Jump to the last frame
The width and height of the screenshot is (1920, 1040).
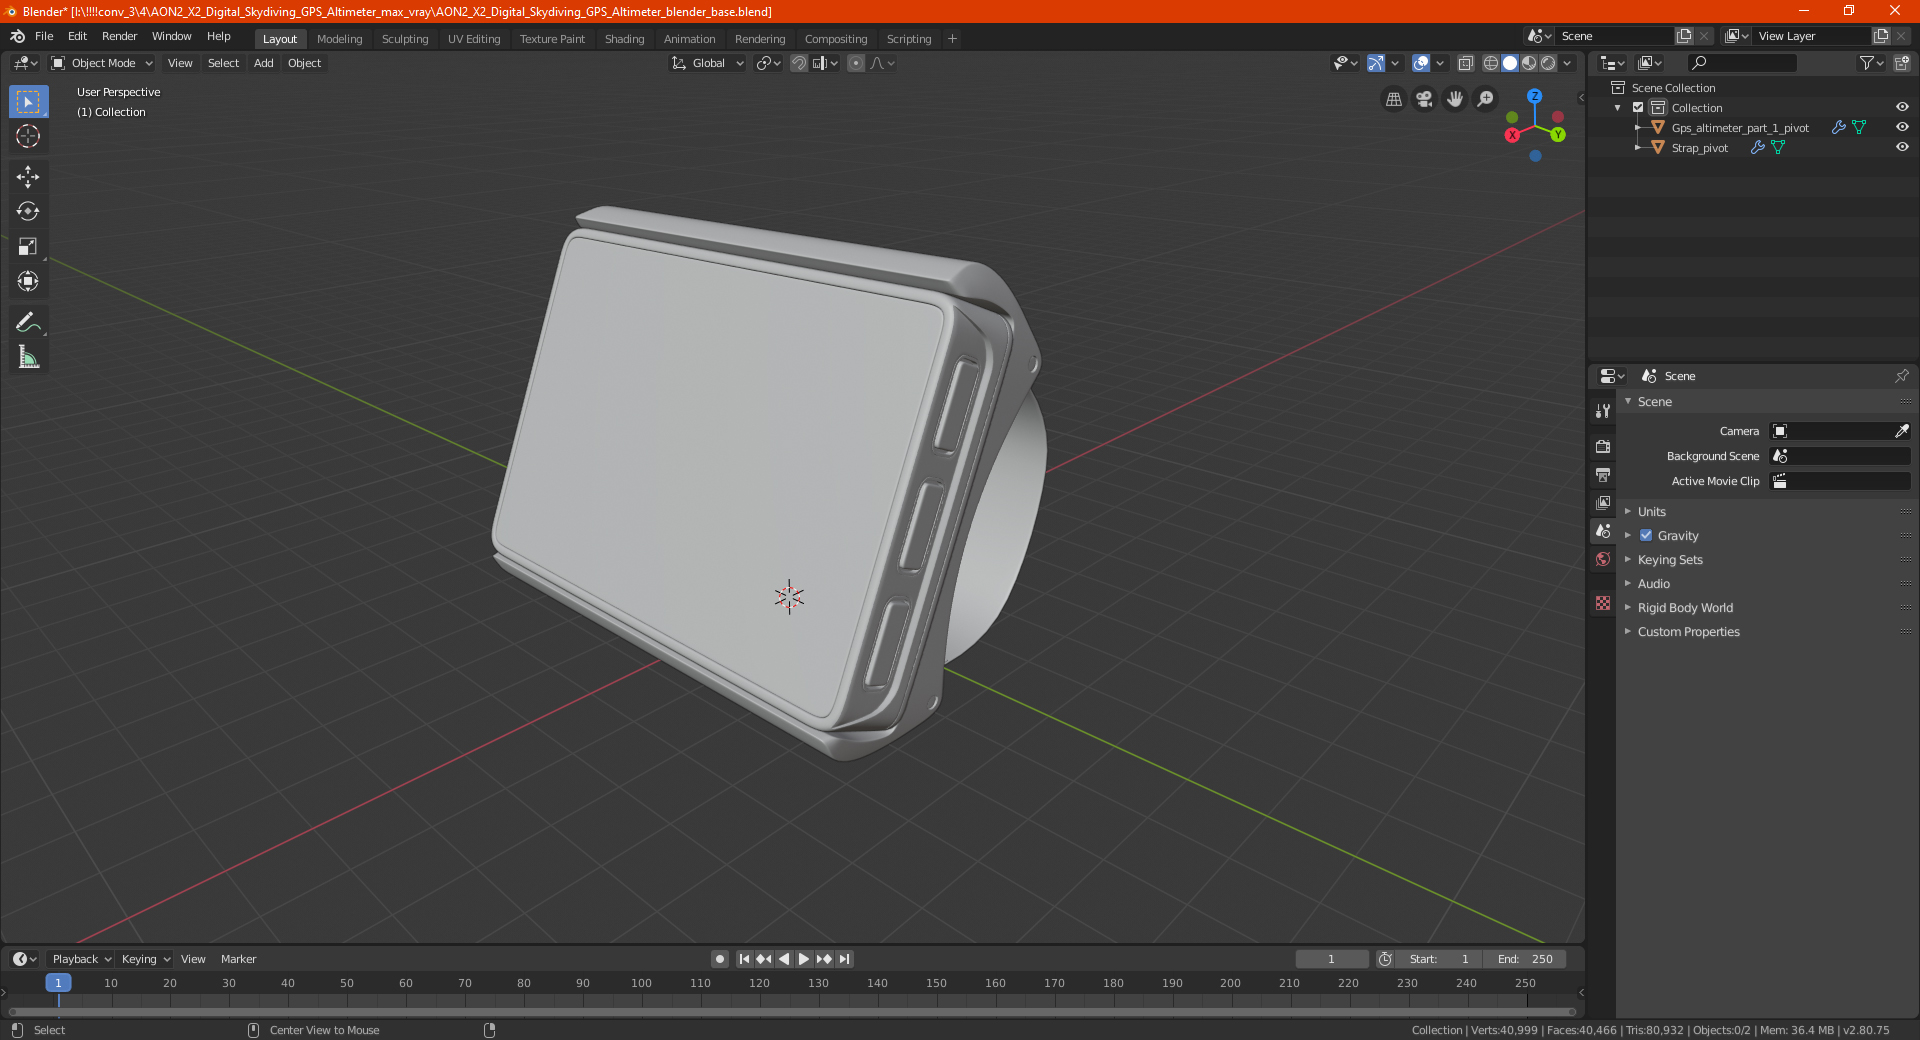tap(844, 959)
